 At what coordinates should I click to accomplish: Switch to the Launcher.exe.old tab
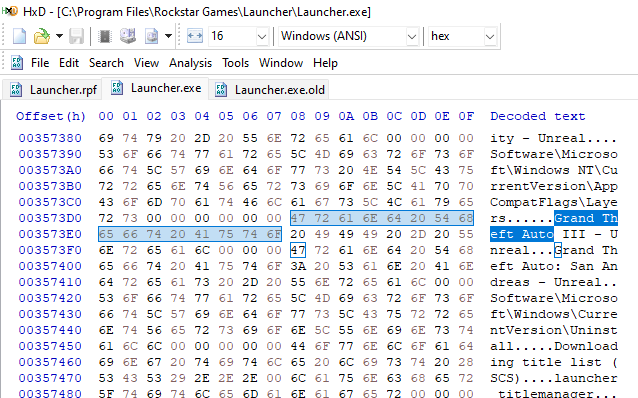click(x=269, y=90)
